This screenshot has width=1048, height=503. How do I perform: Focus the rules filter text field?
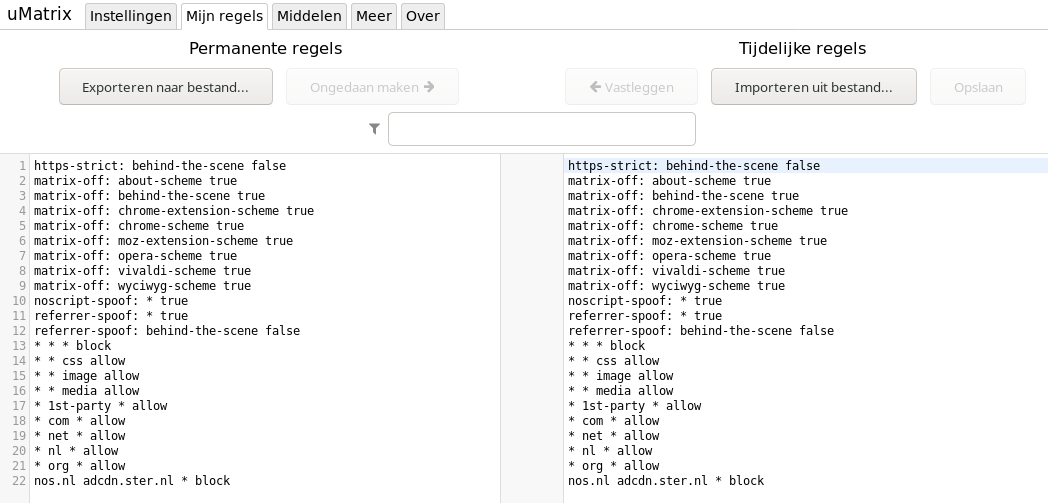pos(541,129)
